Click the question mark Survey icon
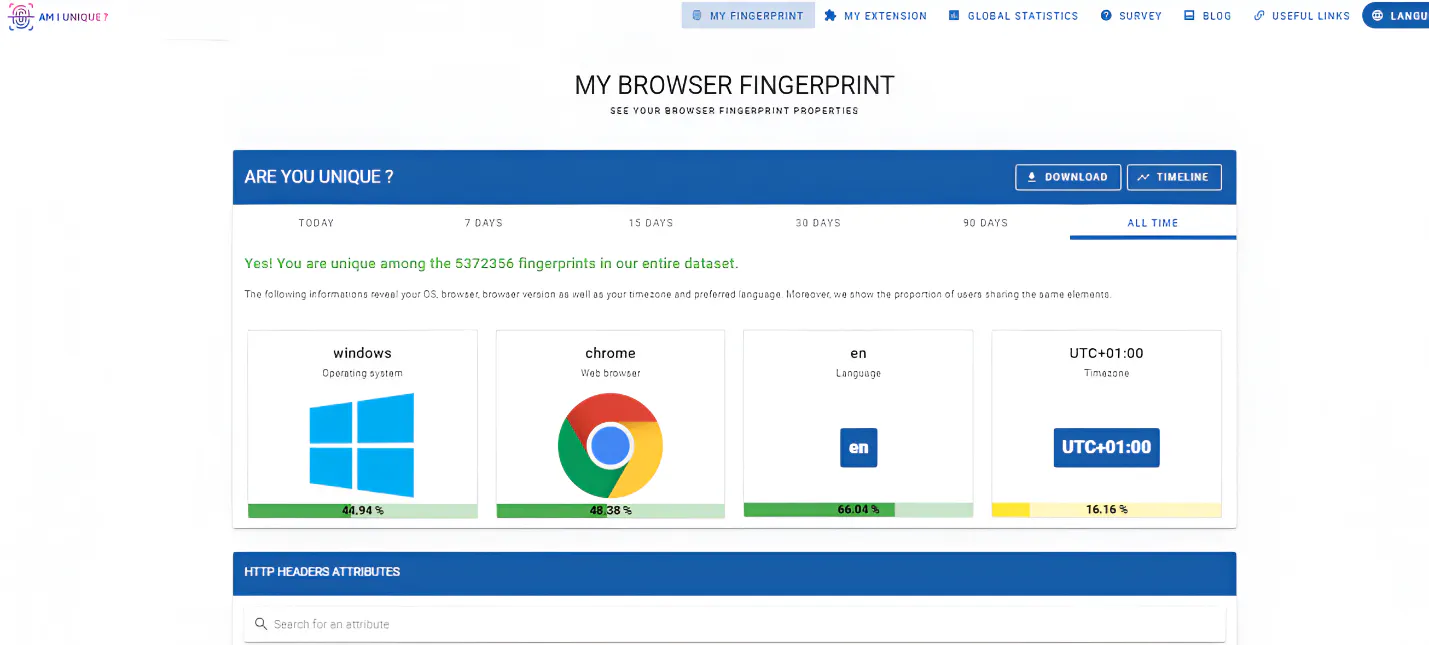Image resolution: width=1429 pixels, height=645 pixels. 1106,16
